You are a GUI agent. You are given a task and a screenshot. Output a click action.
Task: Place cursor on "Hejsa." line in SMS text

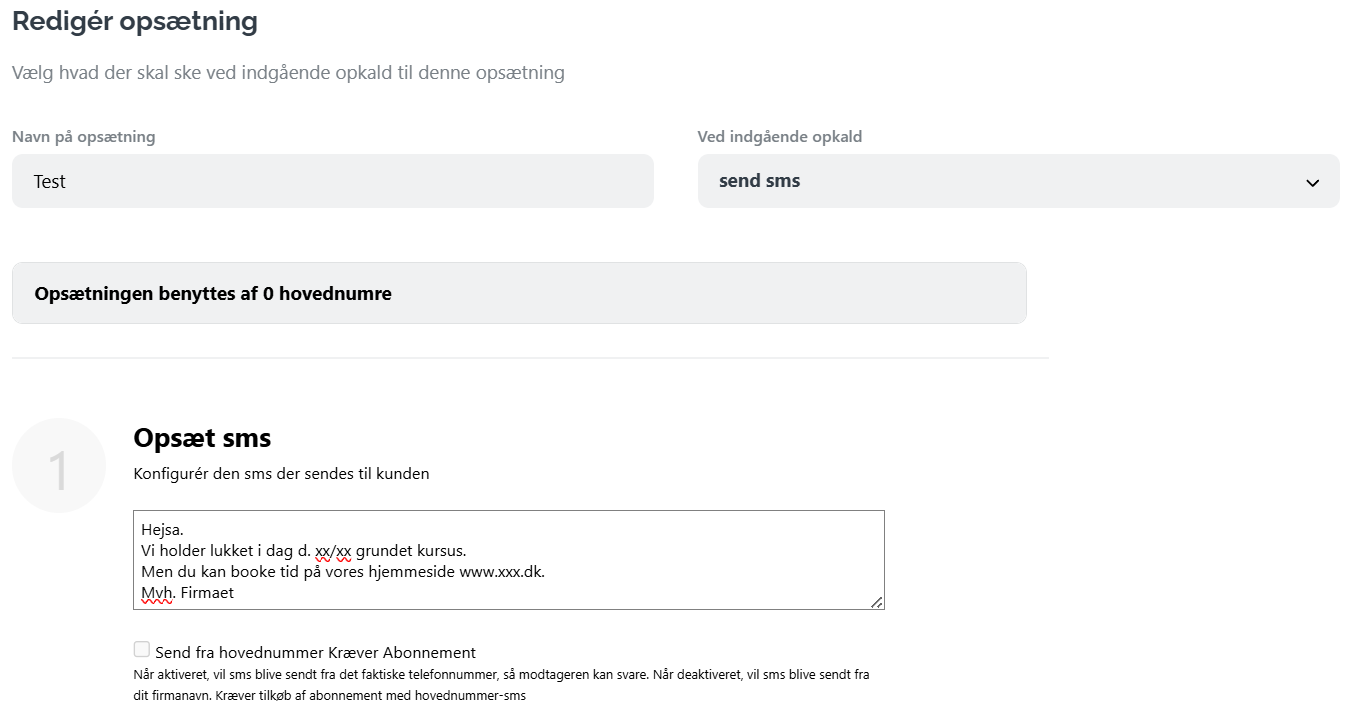click(164, 529)
